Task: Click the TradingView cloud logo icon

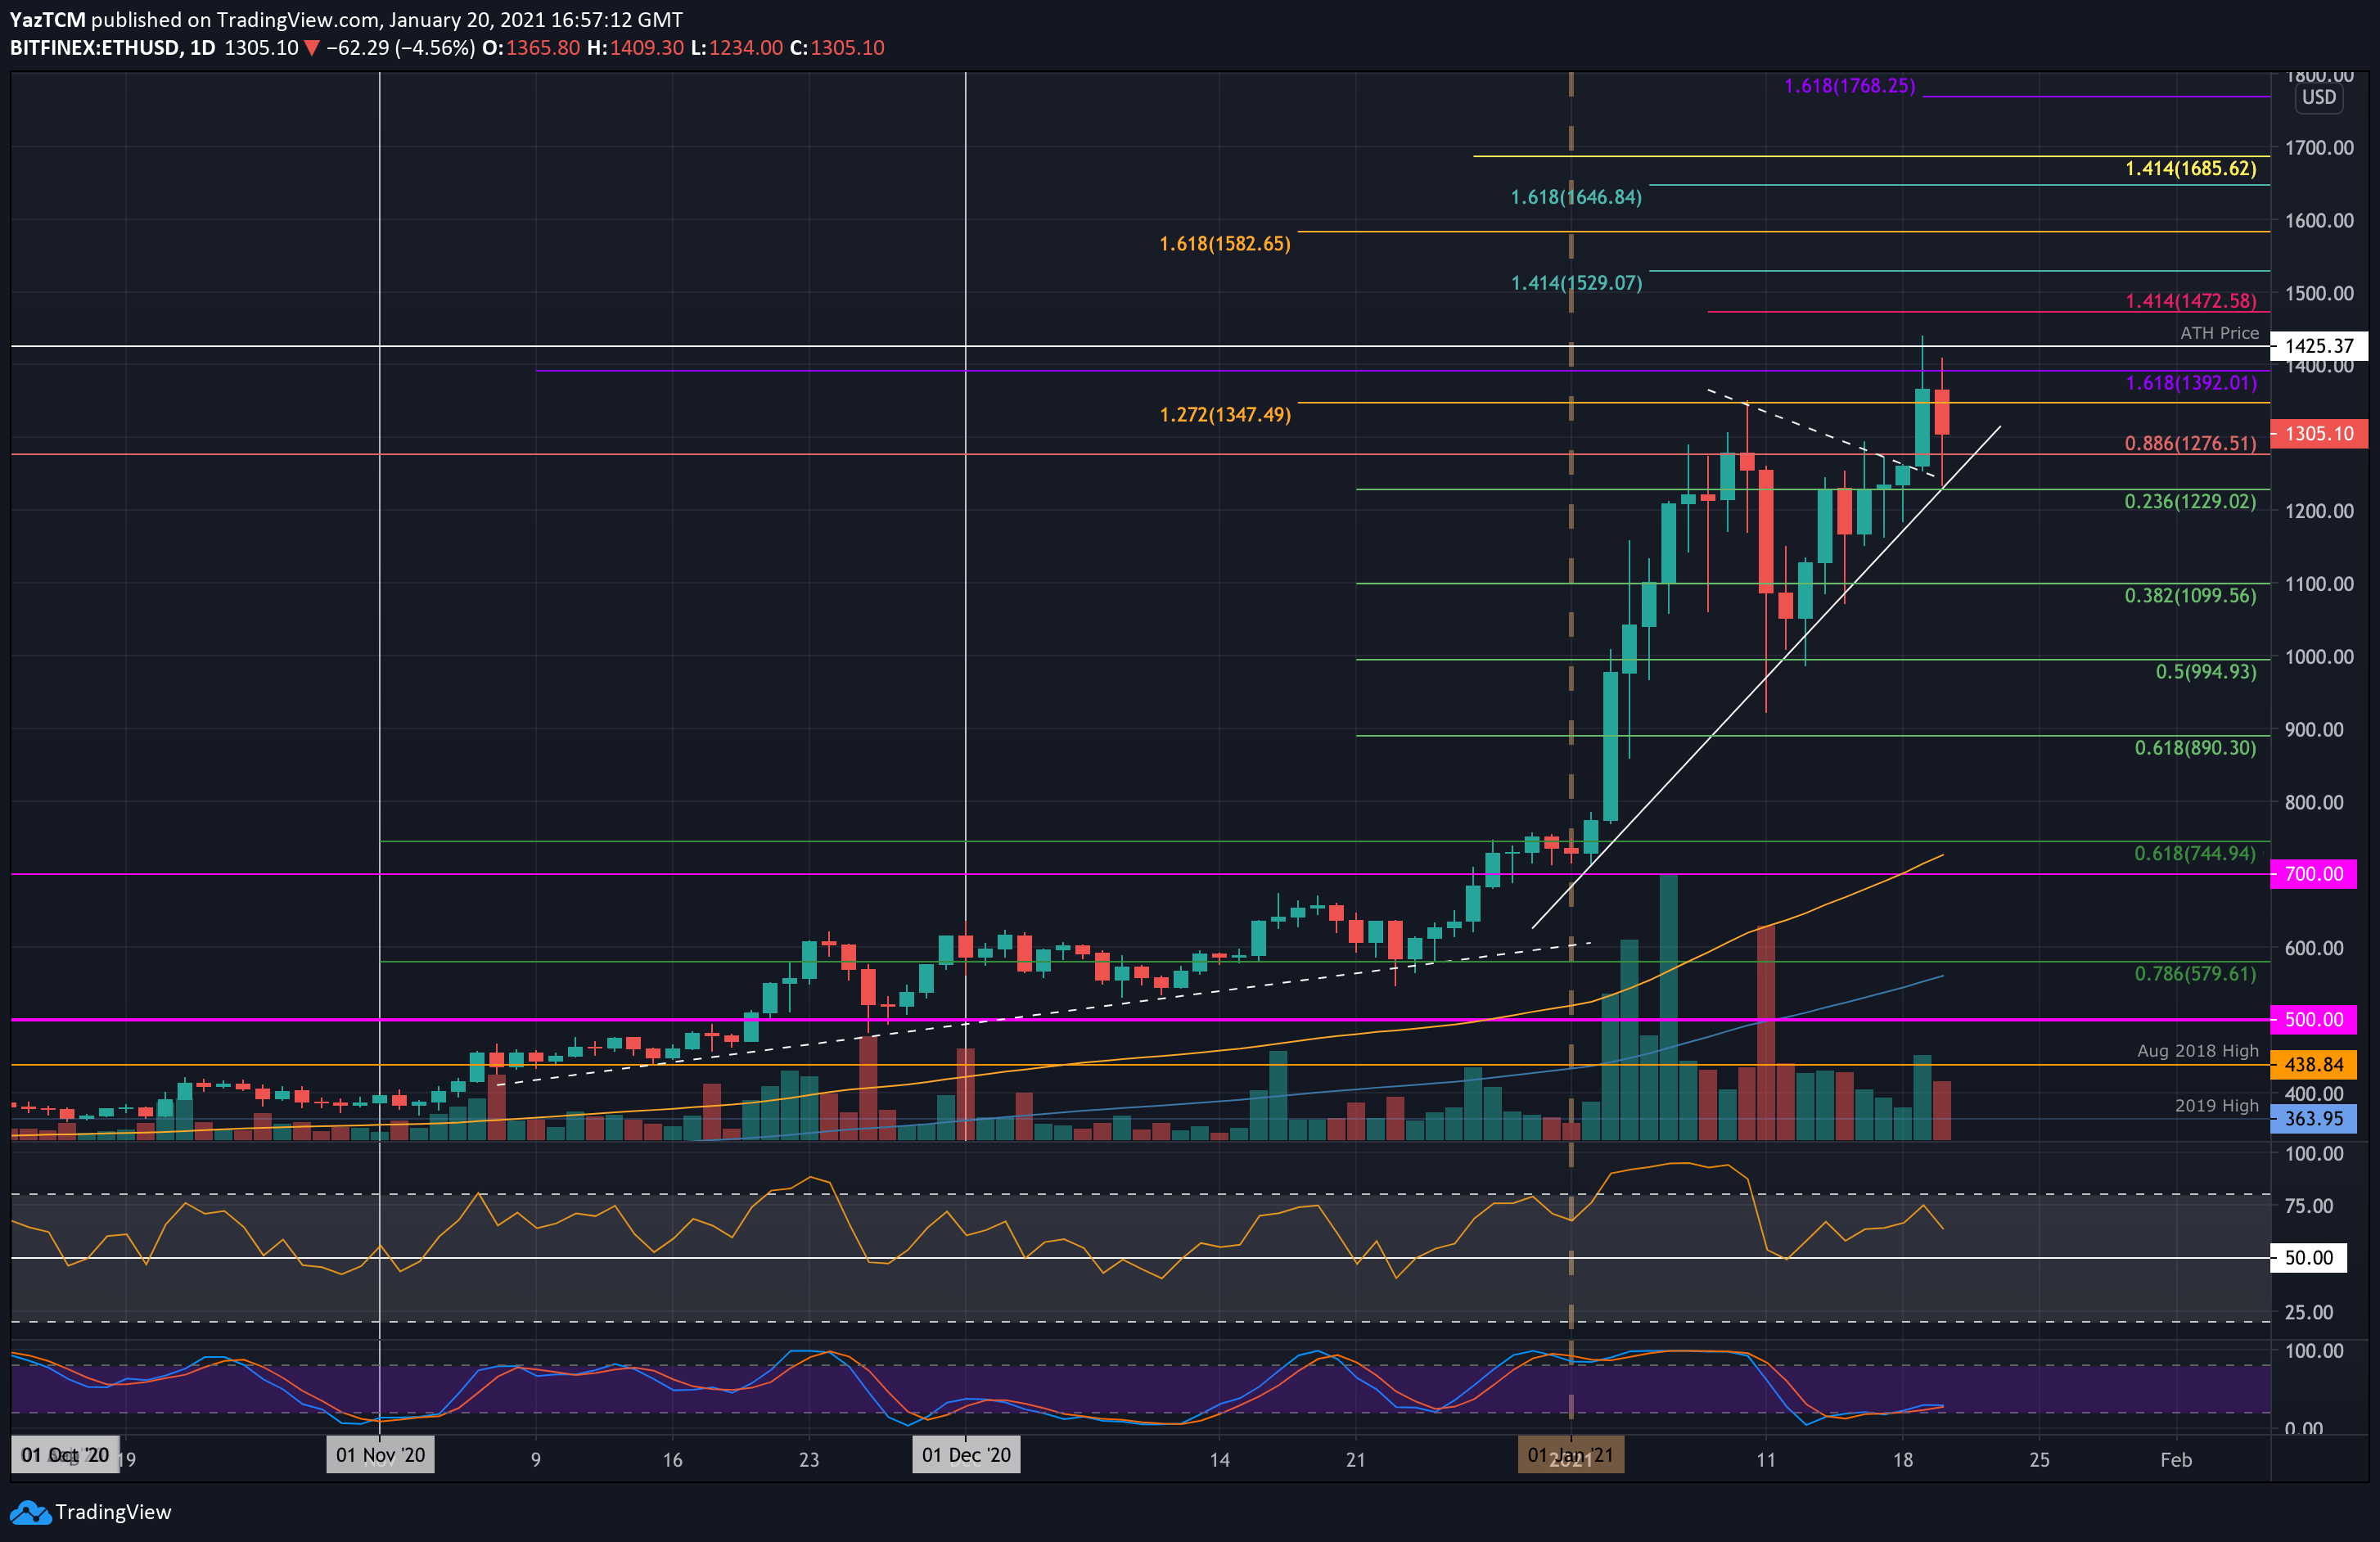Action: click(30, 1512)
